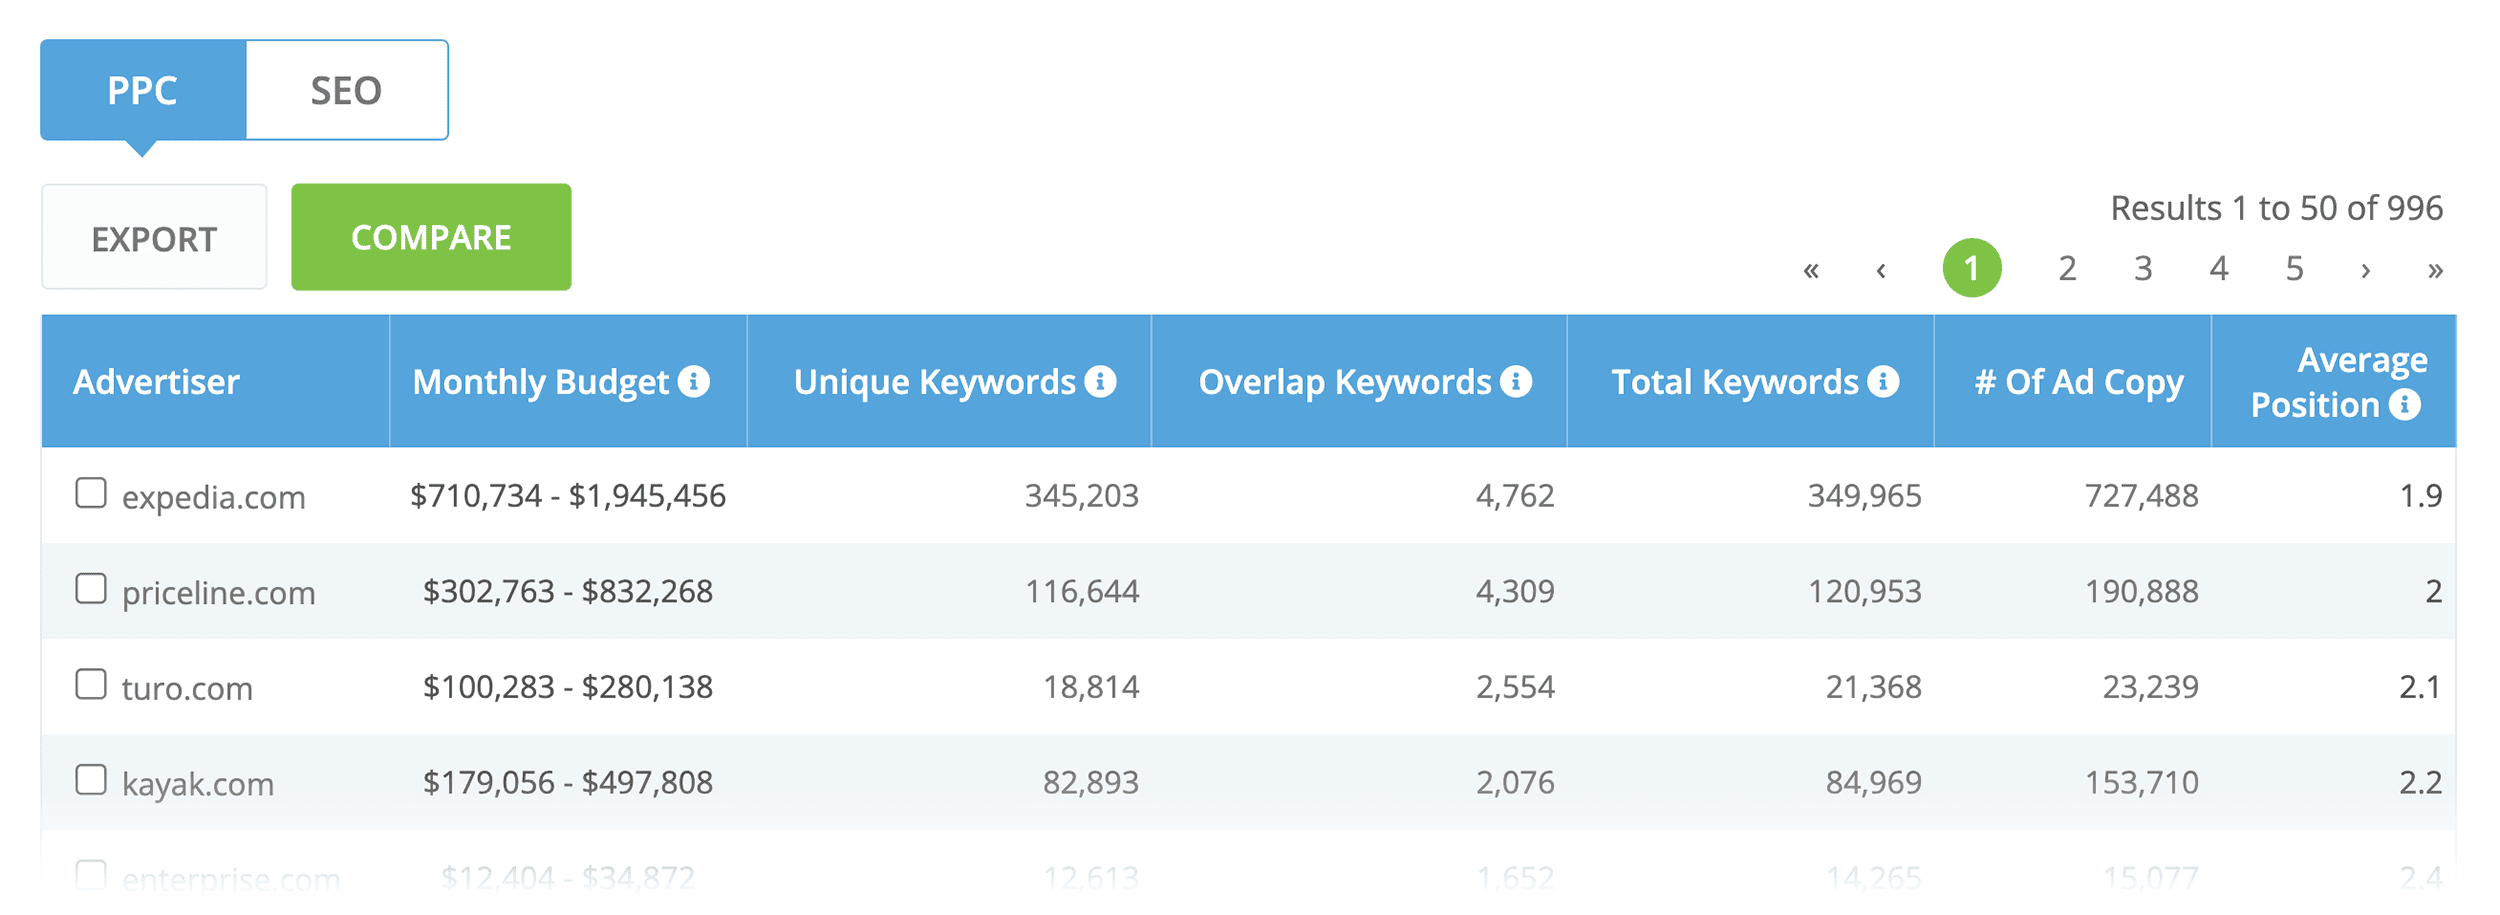This screenshot has height=915, width=2500.
Task: Open the expedia.com advertiser link
Action: pos(214,497)
